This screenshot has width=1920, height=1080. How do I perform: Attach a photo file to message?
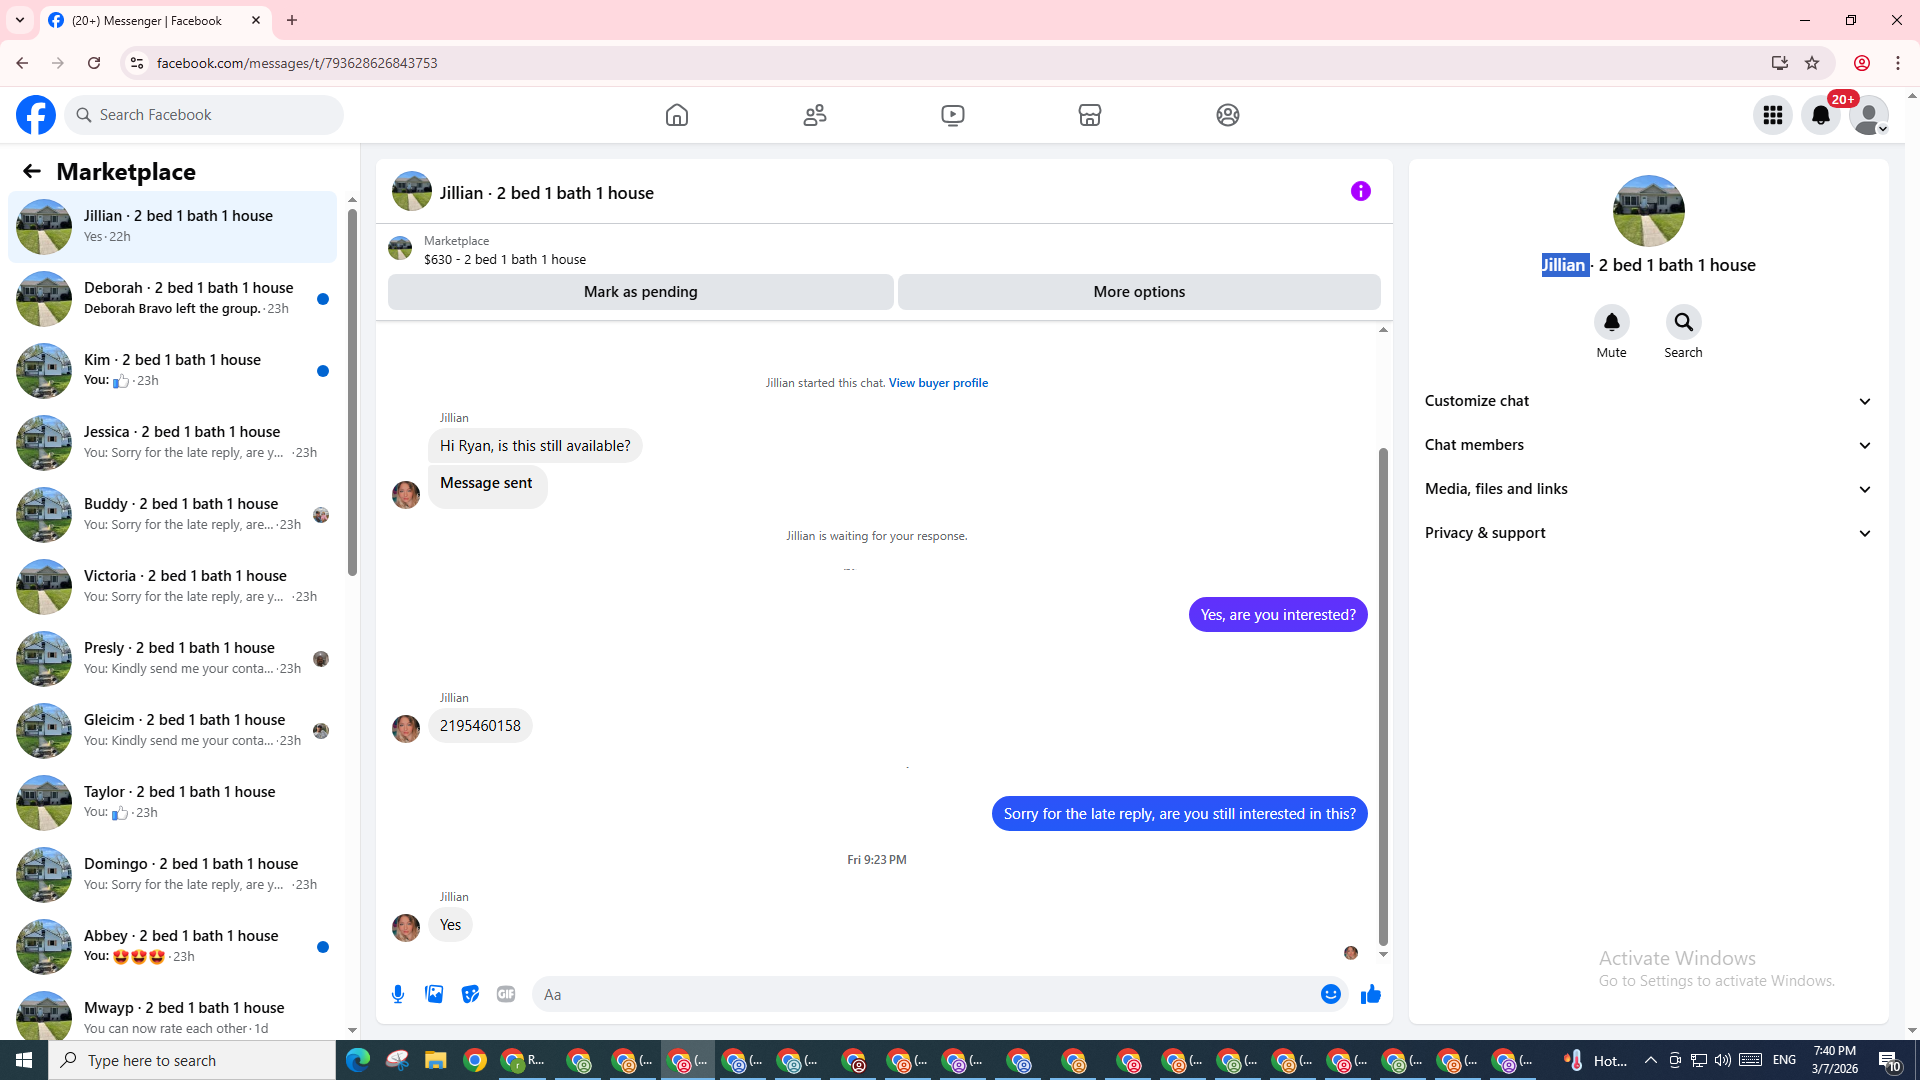pos(434,994)
